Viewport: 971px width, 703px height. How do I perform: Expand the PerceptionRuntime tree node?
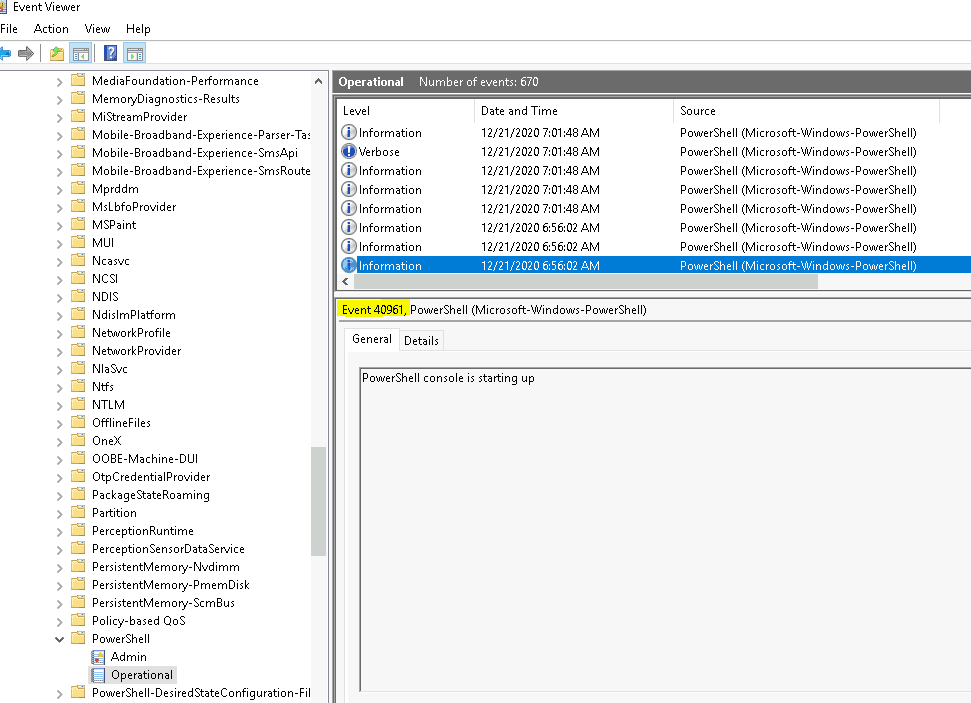(x=59, y=532)
